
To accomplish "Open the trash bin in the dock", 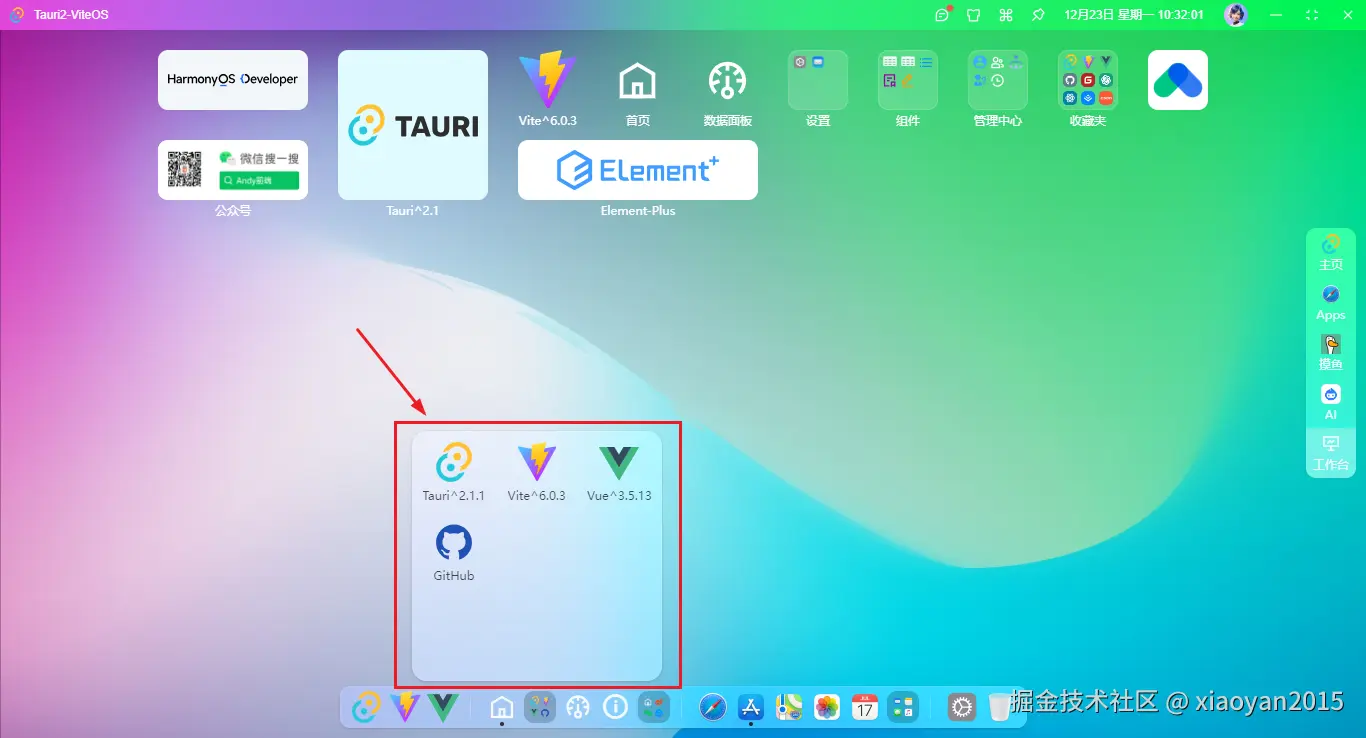I will (1000, 707).
